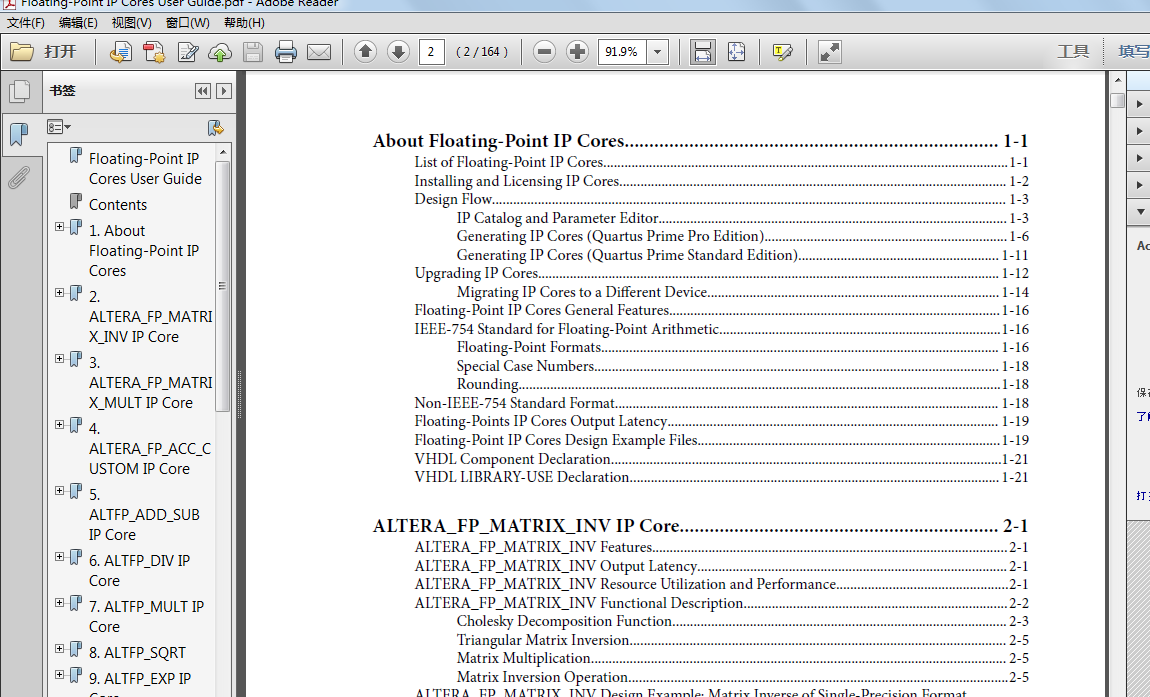Click the read mode expand icon
This screenshot has height=697, width=1150.
[829, 51]
